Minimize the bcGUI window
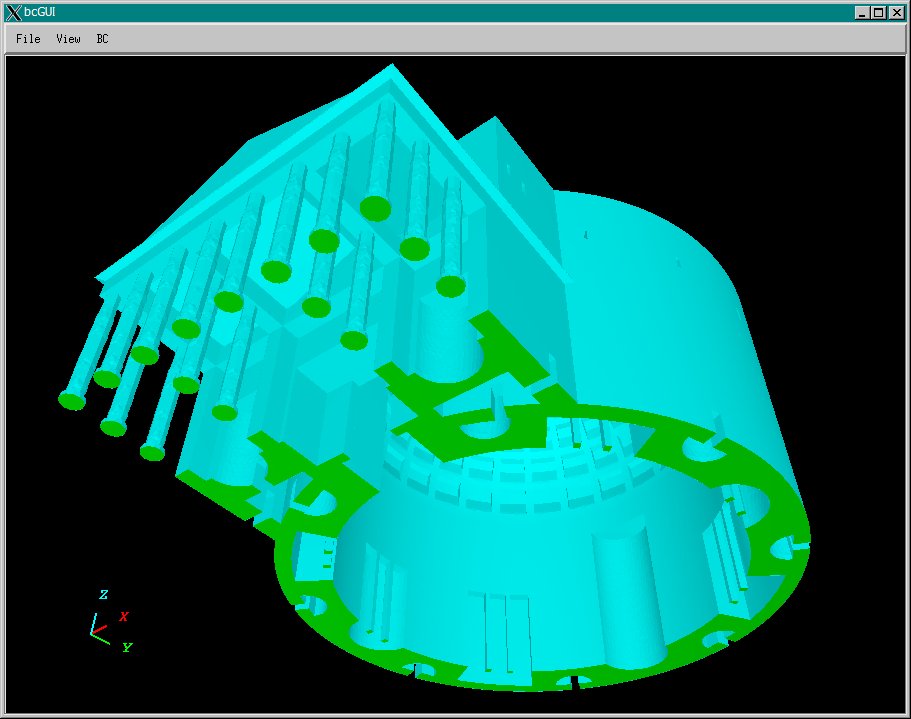The height and width of the screenshot is (719, 911). click(862, 12)
